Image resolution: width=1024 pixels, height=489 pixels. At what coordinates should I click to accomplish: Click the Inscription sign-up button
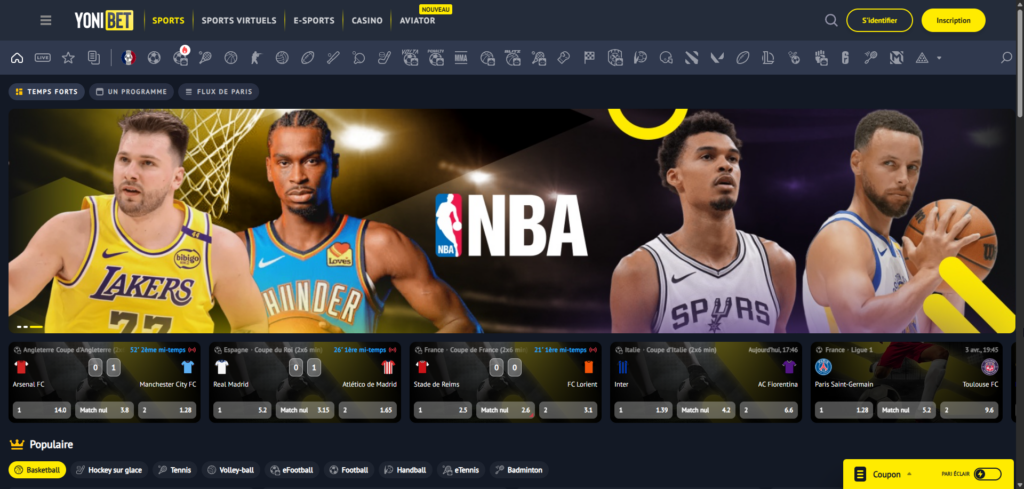click(x=953, y=20)
